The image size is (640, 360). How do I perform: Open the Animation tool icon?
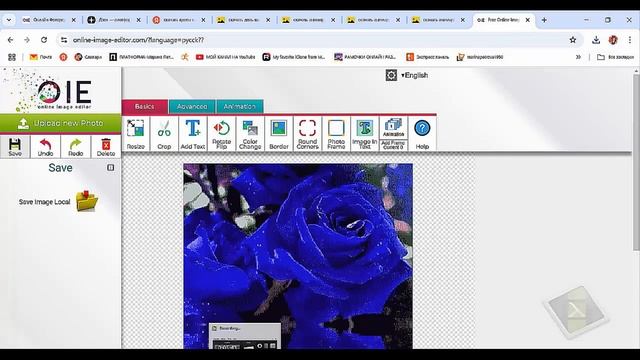click(x=393, y=127)
